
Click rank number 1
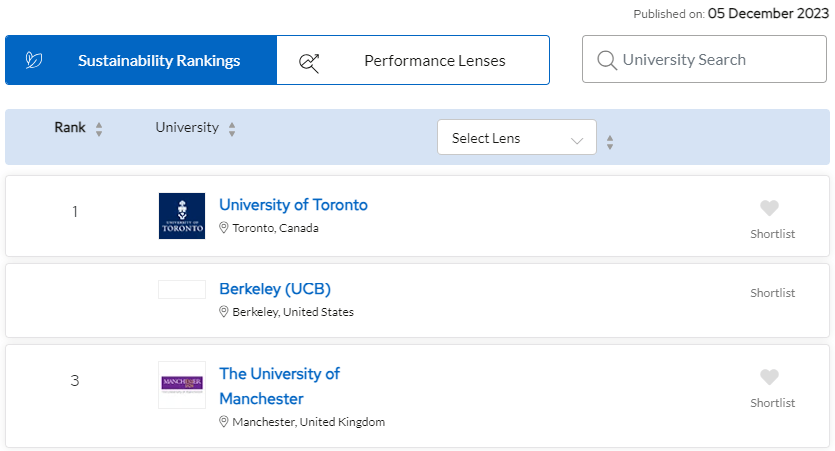75,211
